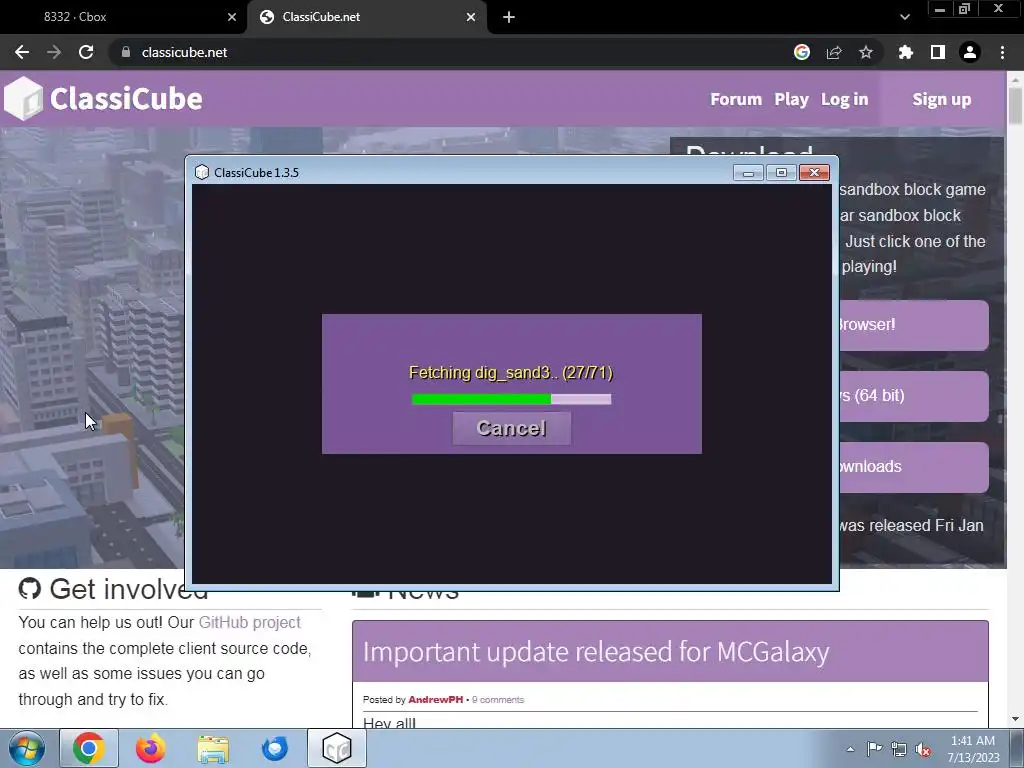This screenshot has height=768, width=1024.
Task: Go forward in Chrome browser
Action: (x=54, y=52)
